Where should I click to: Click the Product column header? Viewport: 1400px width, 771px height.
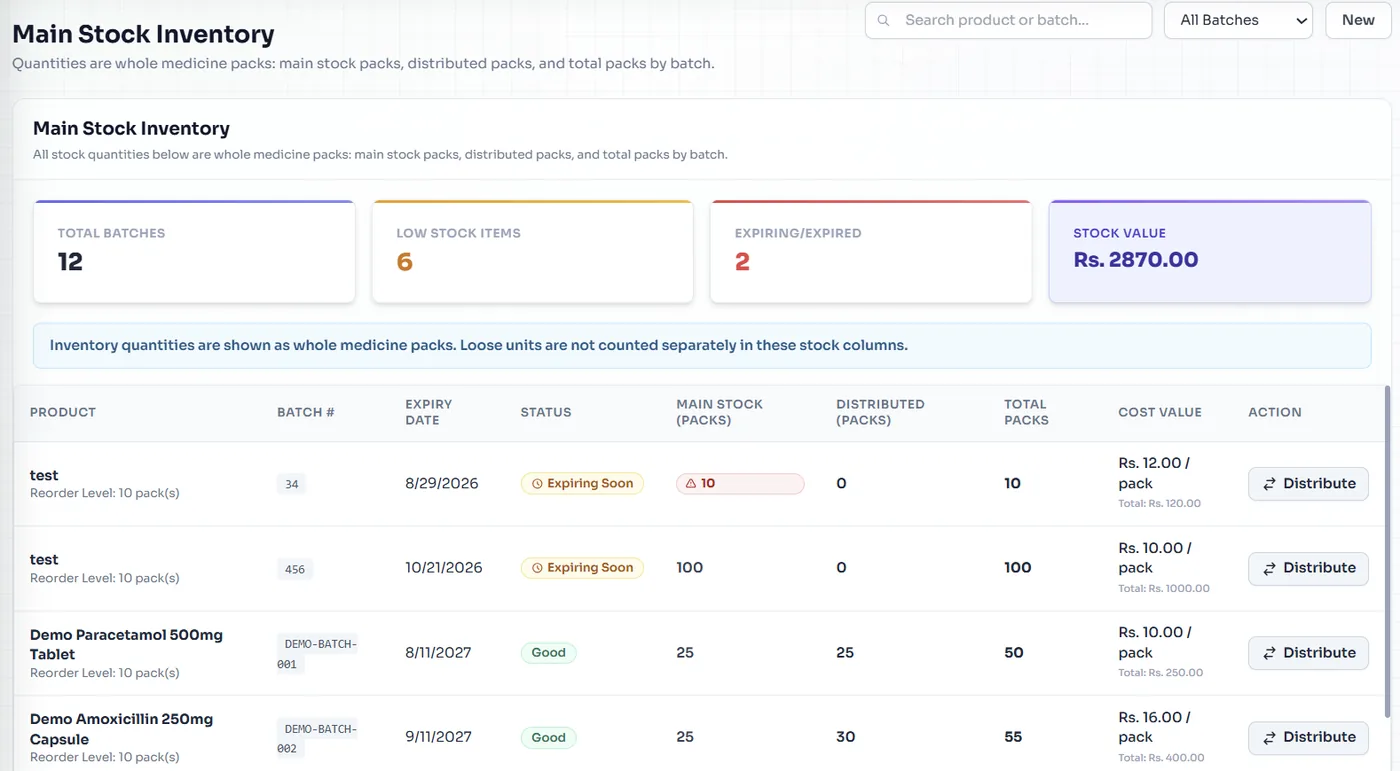(x=63, y=412)
